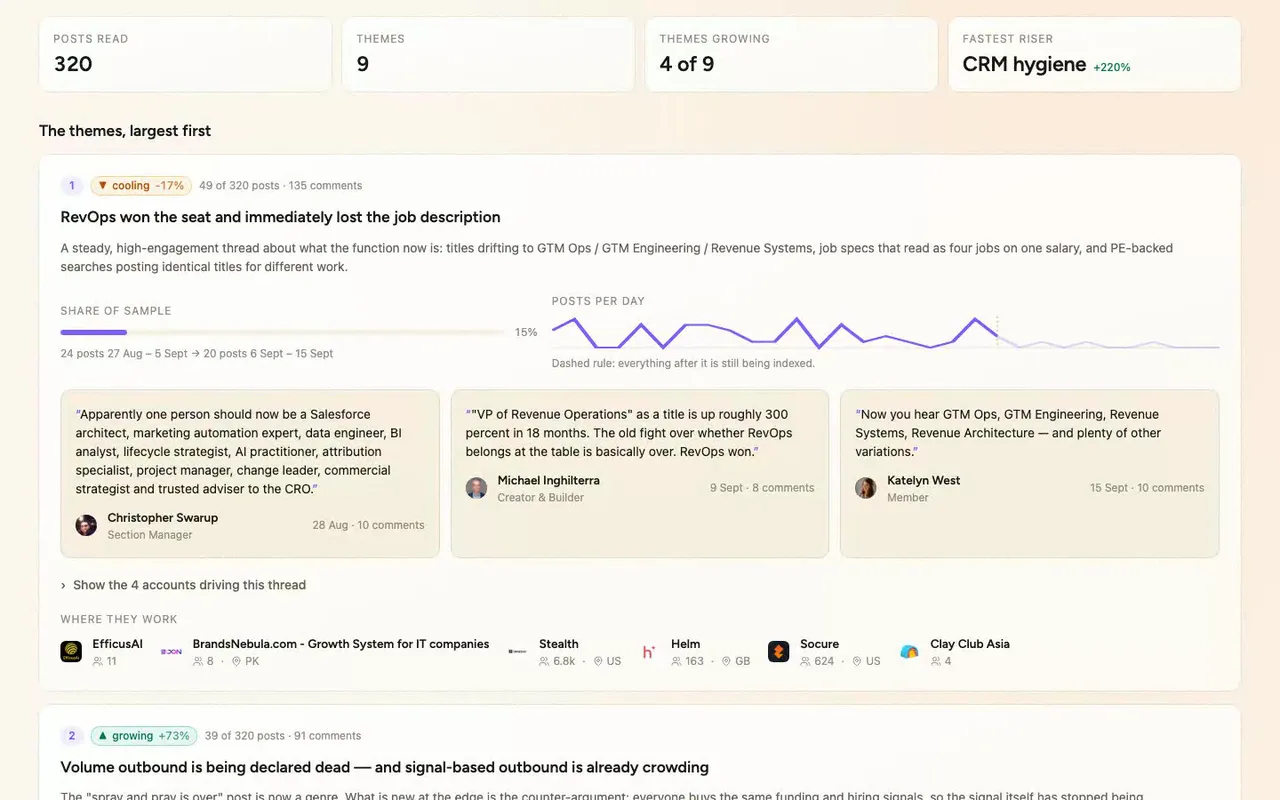
Task: Select the Themes Growing stat card
Action: (x=791, y=54)
